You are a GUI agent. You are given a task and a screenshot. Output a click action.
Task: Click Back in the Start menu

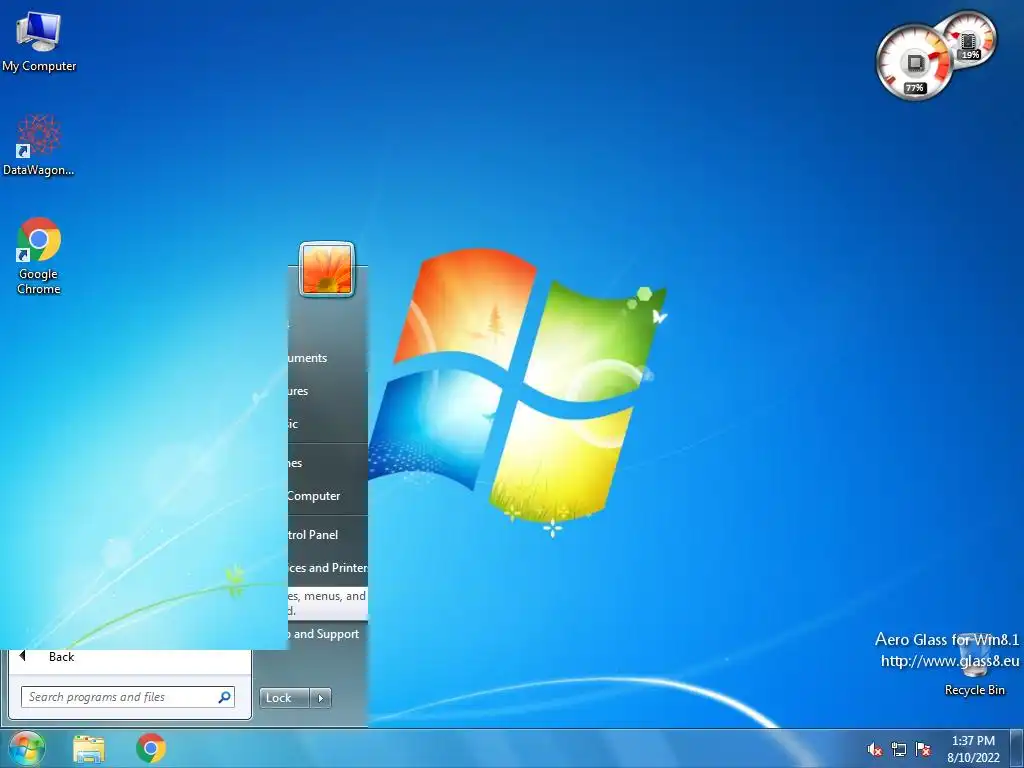[x=61, y=657]
